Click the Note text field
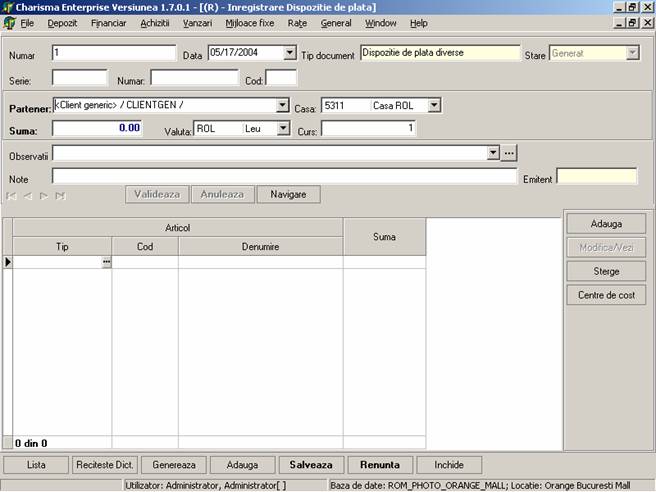This screenshot has height=492, width=656. pyautogui.click(x=285, y=176)
